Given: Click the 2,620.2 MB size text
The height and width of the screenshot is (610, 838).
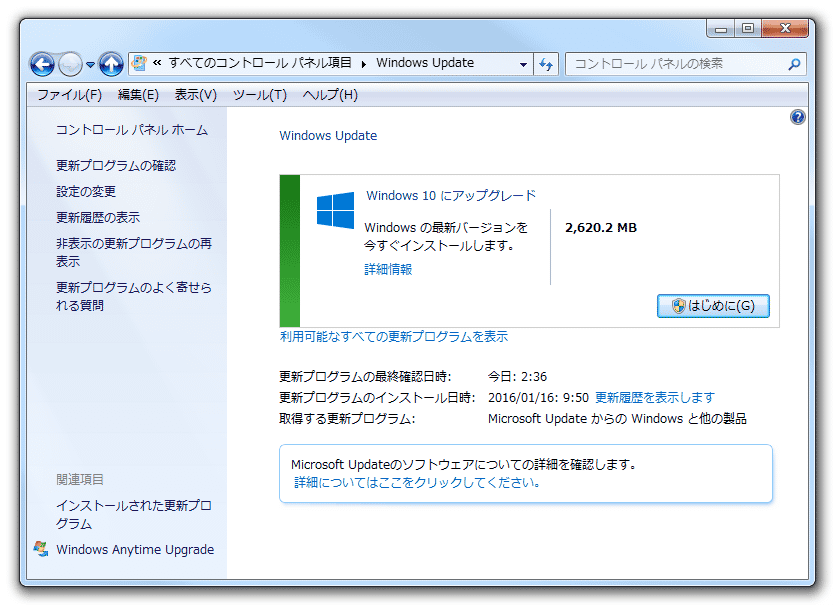Looking at the screenshot, I should [601, 228].
